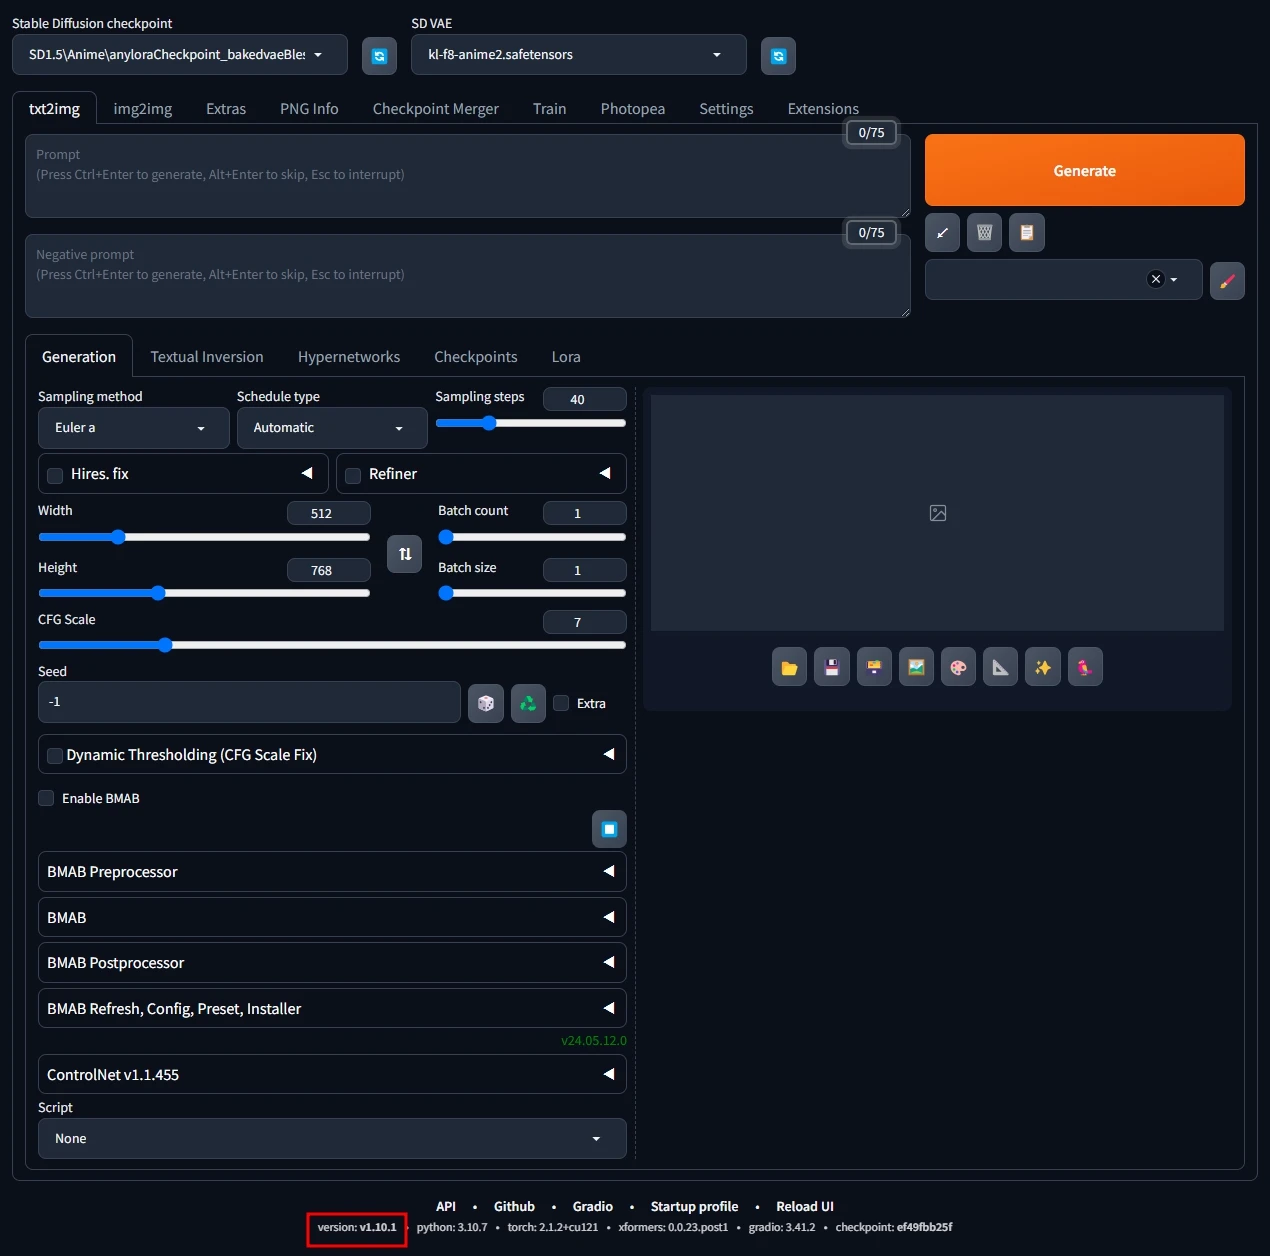Click the Sampling steps number box showing 40
This screenshot has height=1256, width=1270.
click(x=585, y=399)
